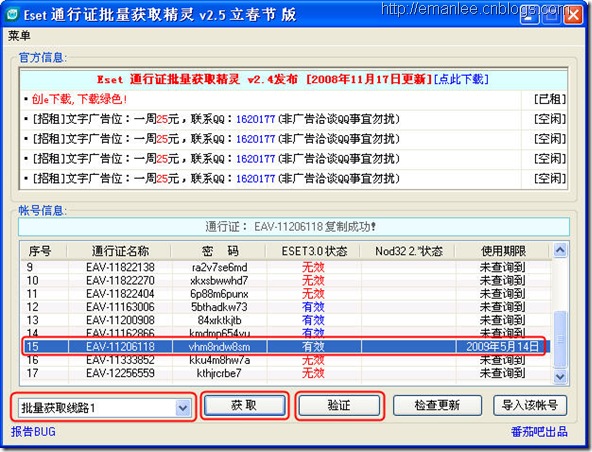Click 无效 status in row 17
The width and height of the screenshot is (592, 452).
(313, 373)
